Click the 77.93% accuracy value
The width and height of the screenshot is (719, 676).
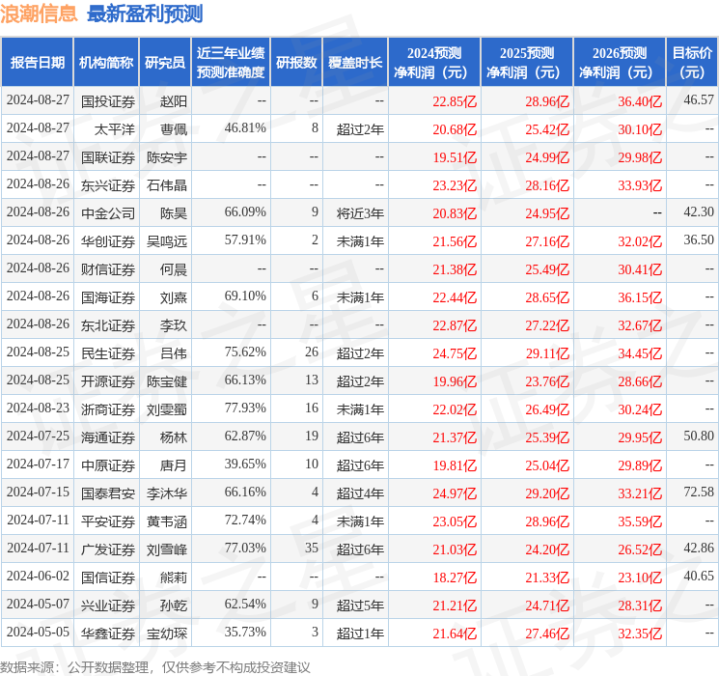[245, 408]
